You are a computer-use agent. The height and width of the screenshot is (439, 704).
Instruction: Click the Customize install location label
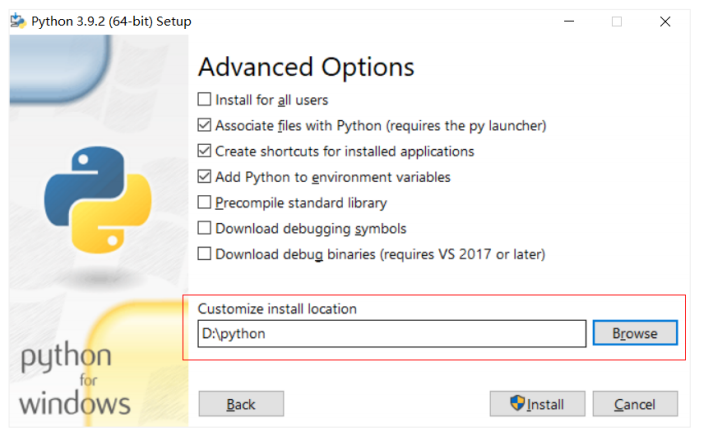(x=277, y=309)
